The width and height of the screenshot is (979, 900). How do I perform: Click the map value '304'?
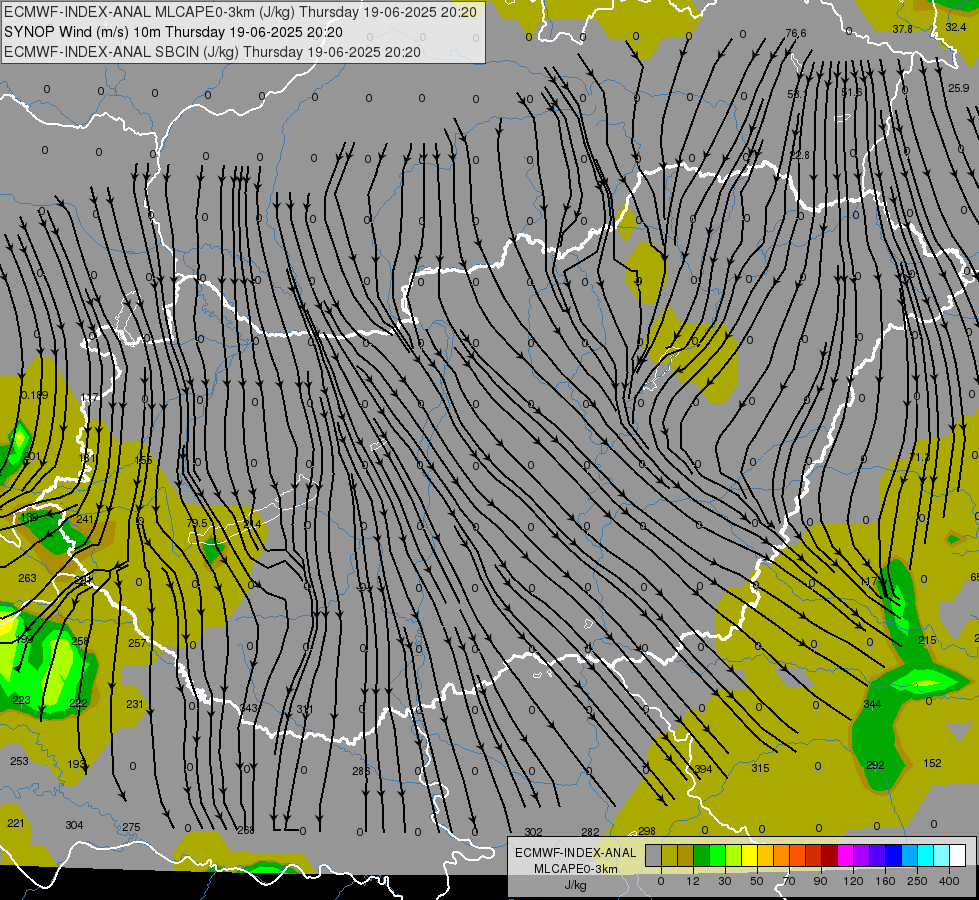(x=74, y=825)
